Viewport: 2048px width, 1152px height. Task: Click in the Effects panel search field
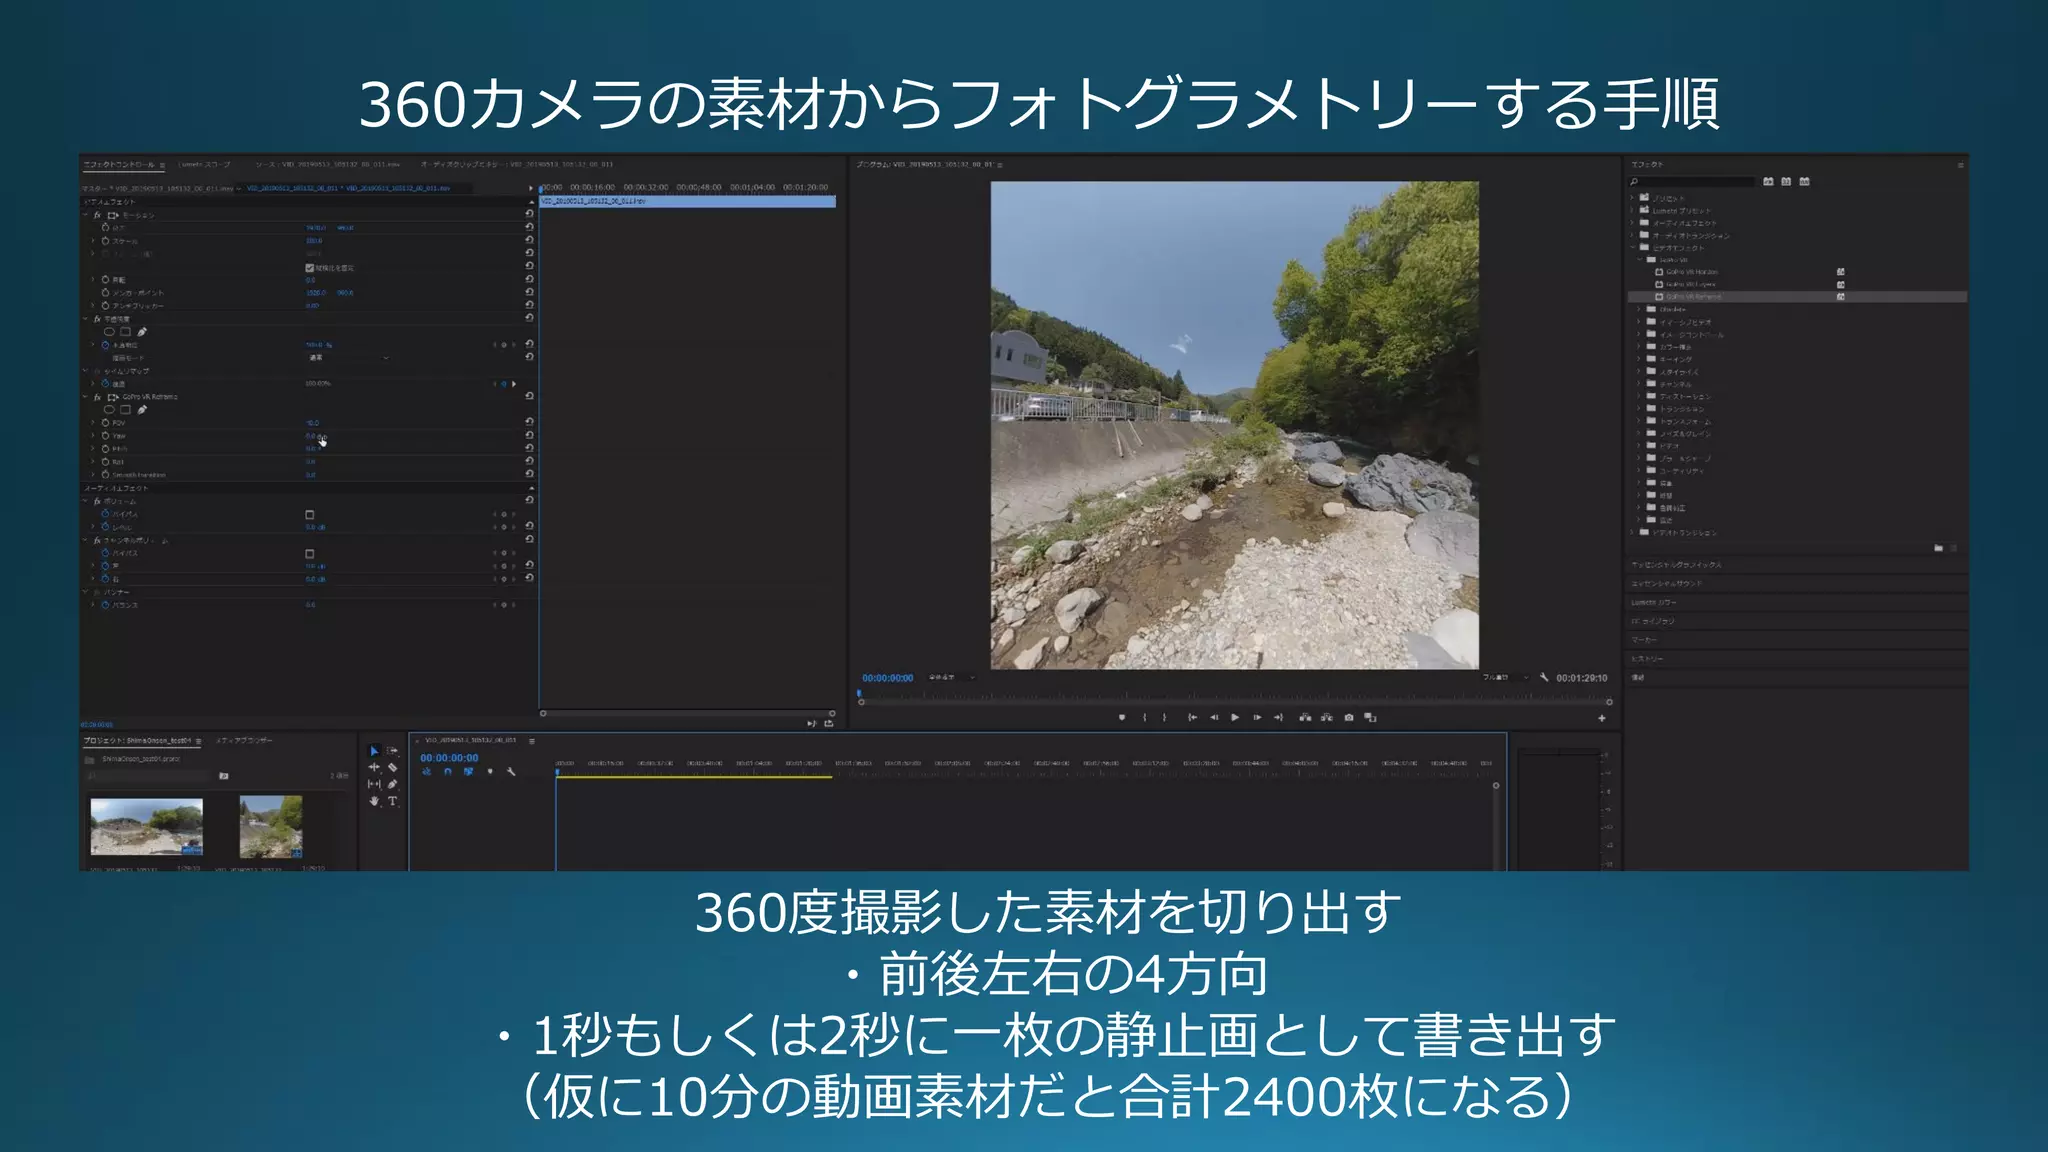(1692, 182)
